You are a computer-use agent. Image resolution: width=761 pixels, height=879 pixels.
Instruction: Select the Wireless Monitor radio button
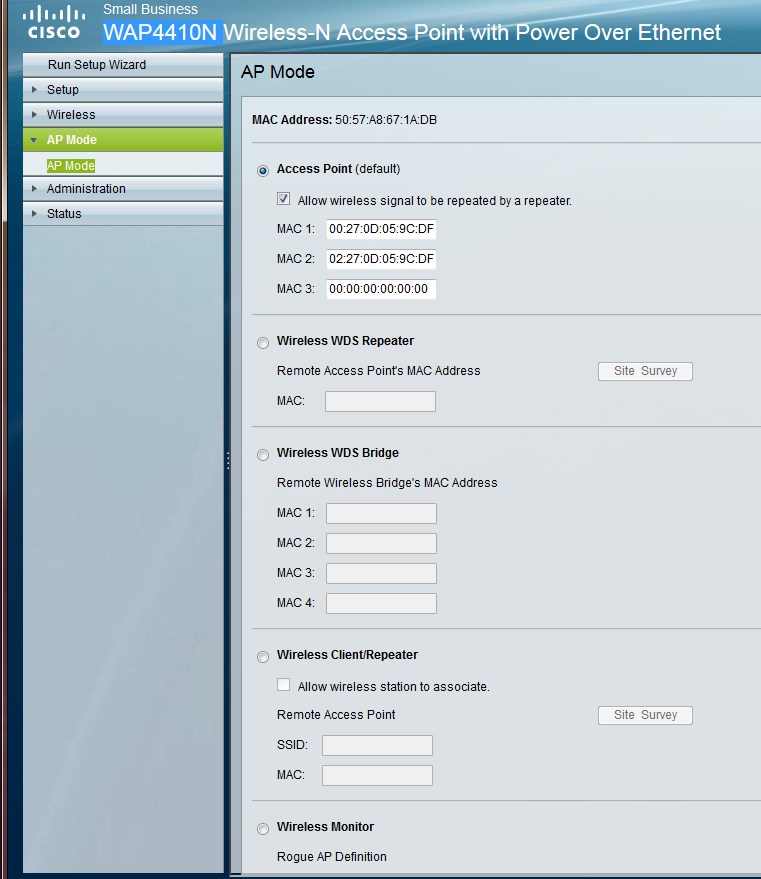[263, 829]
